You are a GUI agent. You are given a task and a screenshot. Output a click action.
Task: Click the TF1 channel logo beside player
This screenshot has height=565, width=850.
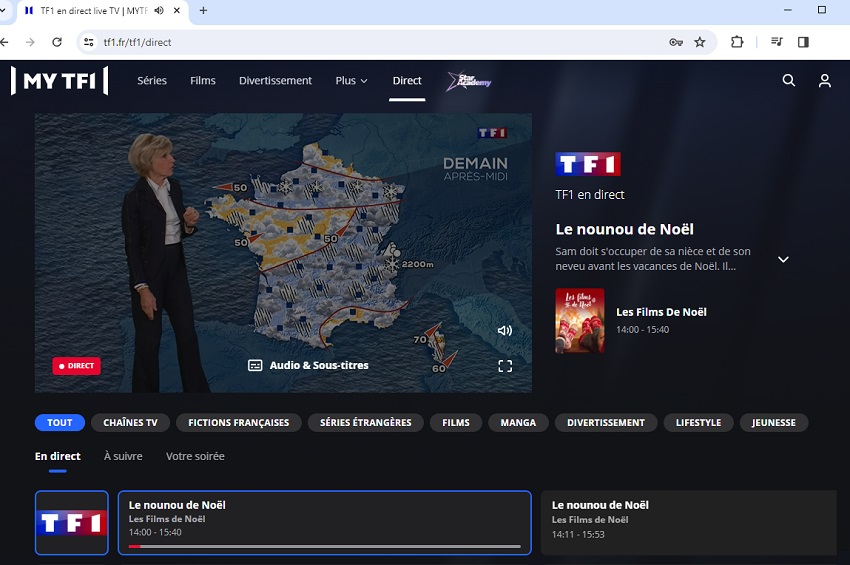pyautogui.click(x=588, y=164)
